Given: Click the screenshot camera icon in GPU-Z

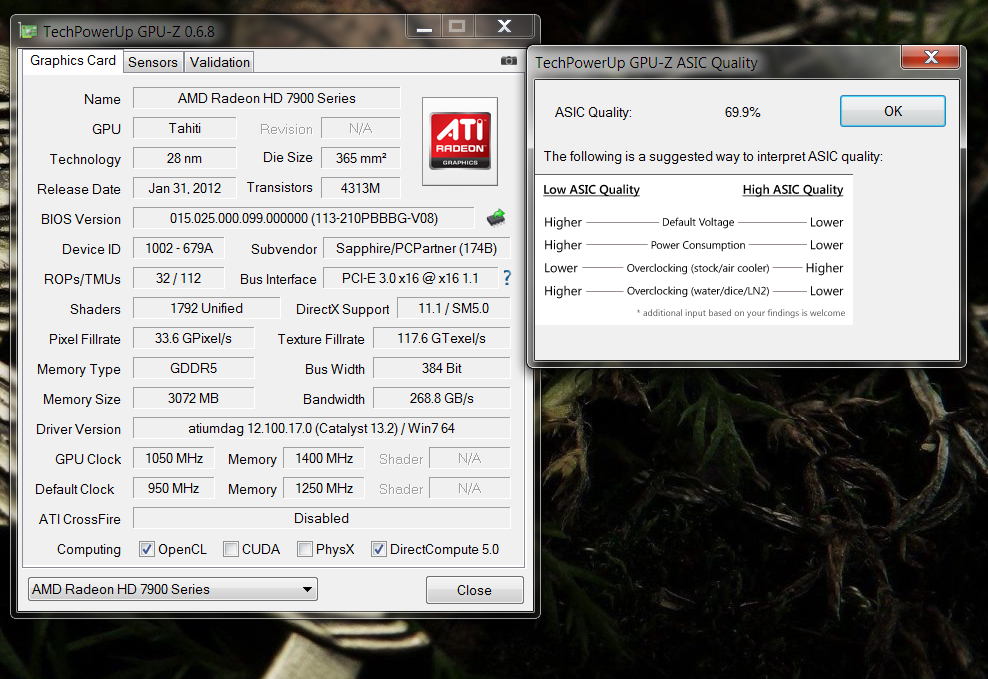Looking at the screenshot, I should [x=508, y=60].
